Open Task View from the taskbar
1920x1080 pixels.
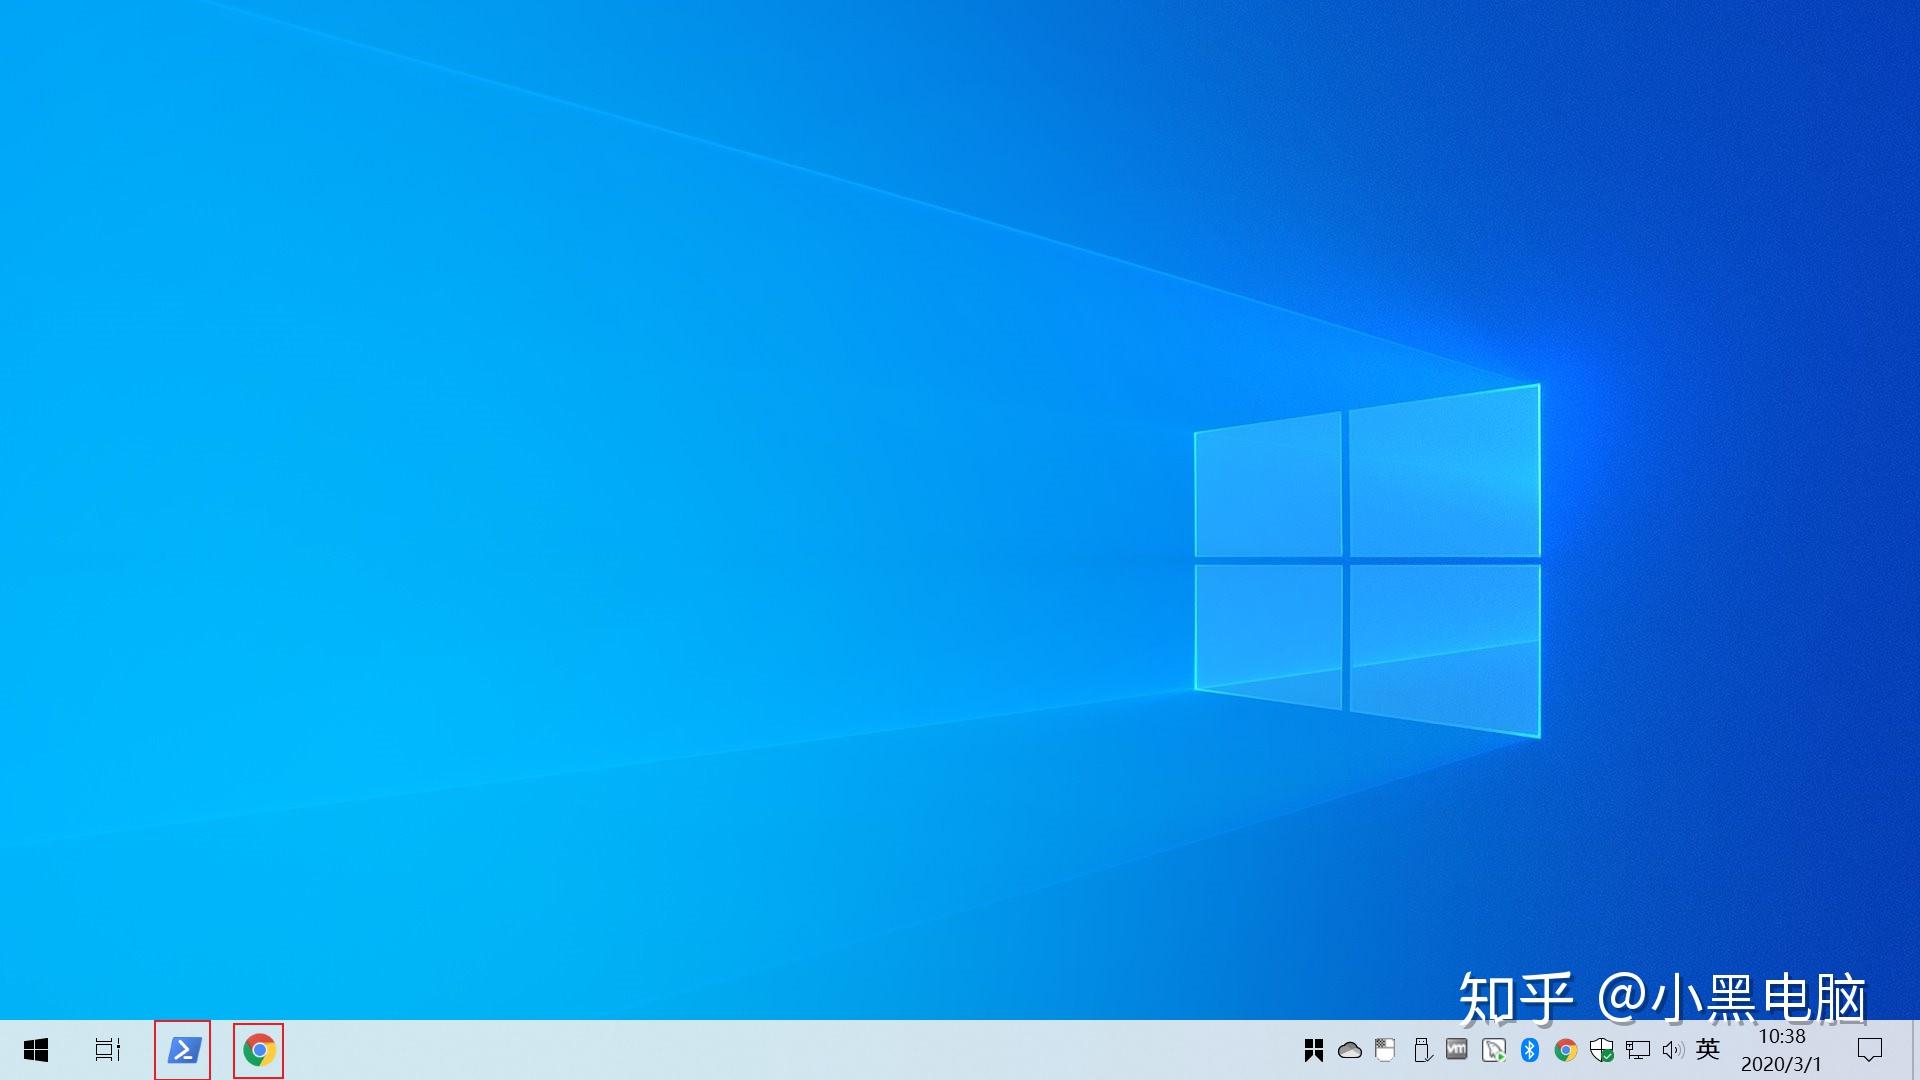click(108, 1050)
